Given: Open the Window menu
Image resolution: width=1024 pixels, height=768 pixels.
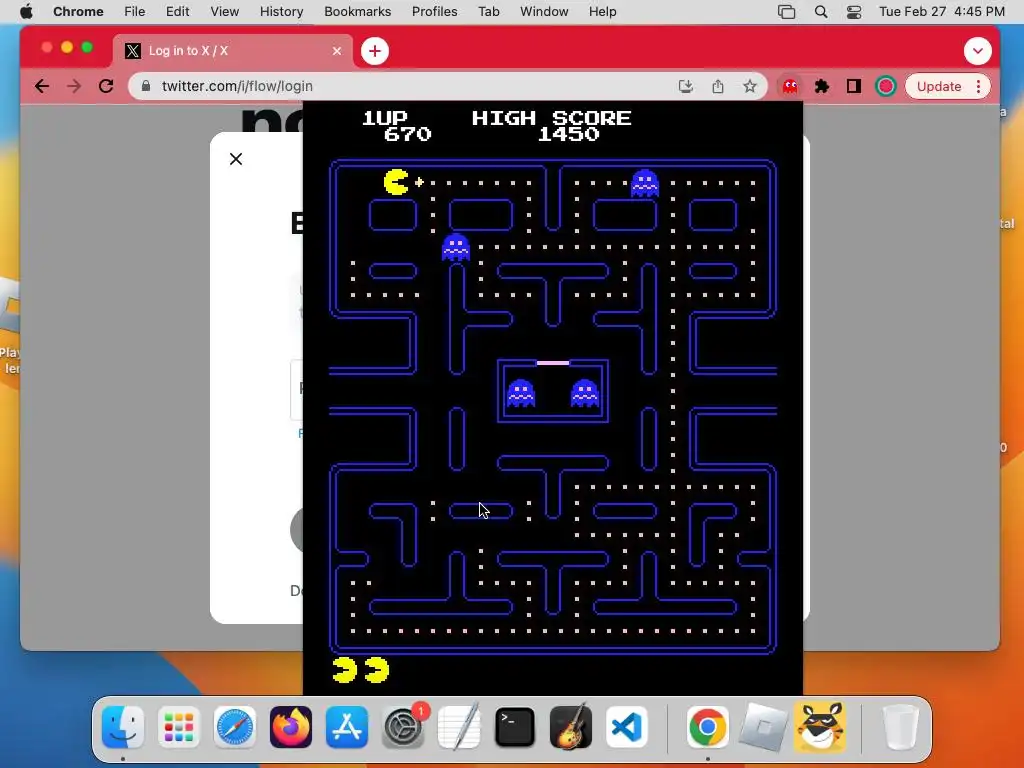Looking at the screenshot, I should tap(544, 12).
